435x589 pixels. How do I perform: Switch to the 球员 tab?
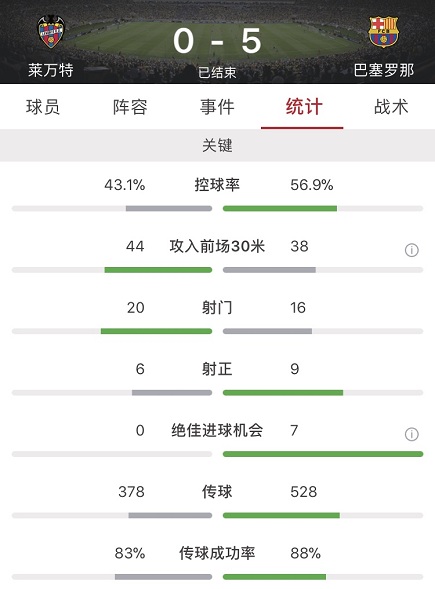[43, 107]
